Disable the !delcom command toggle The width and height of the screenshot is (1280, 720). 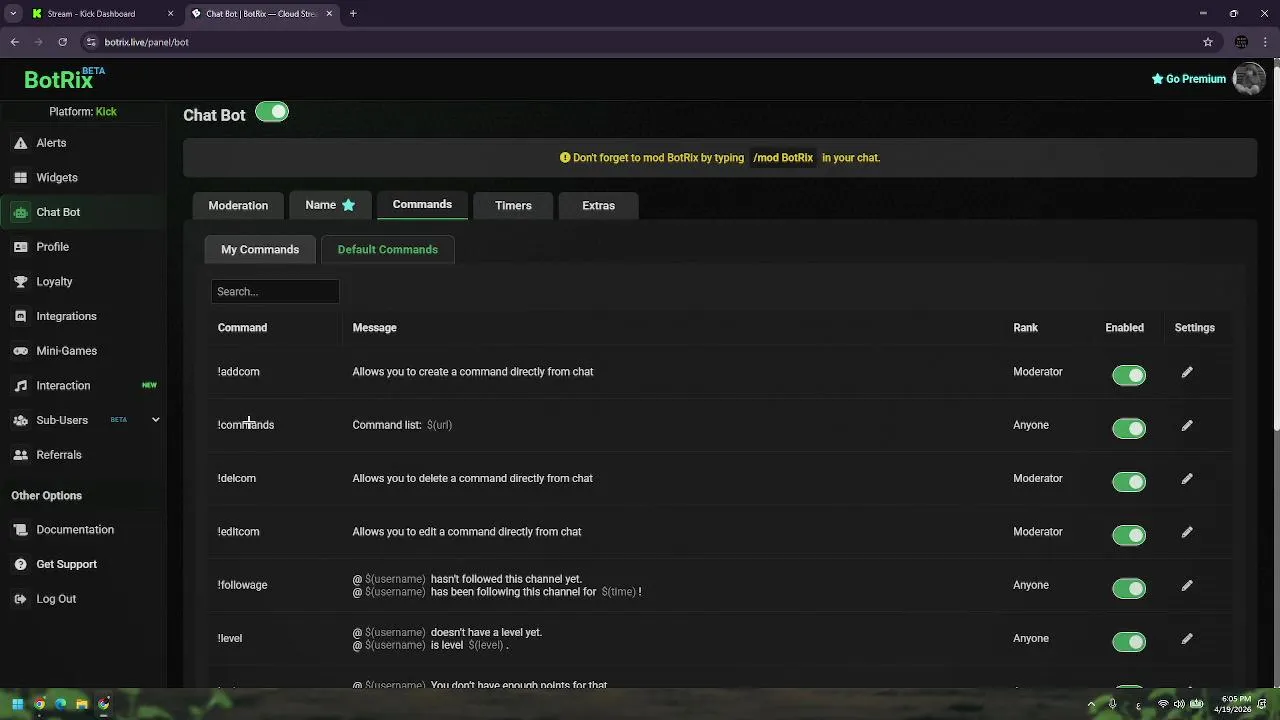1129,482
